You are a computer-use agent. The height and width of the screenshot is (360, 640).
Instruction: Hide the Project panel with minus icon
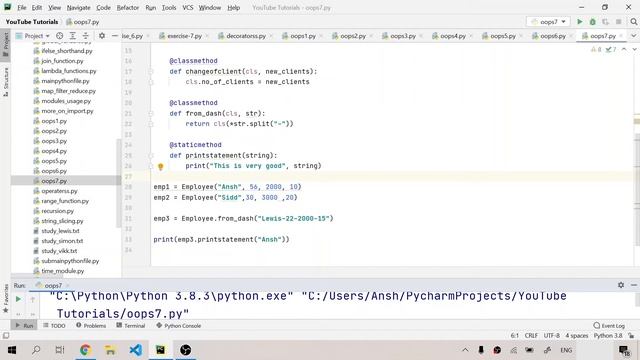click(115, 36)
